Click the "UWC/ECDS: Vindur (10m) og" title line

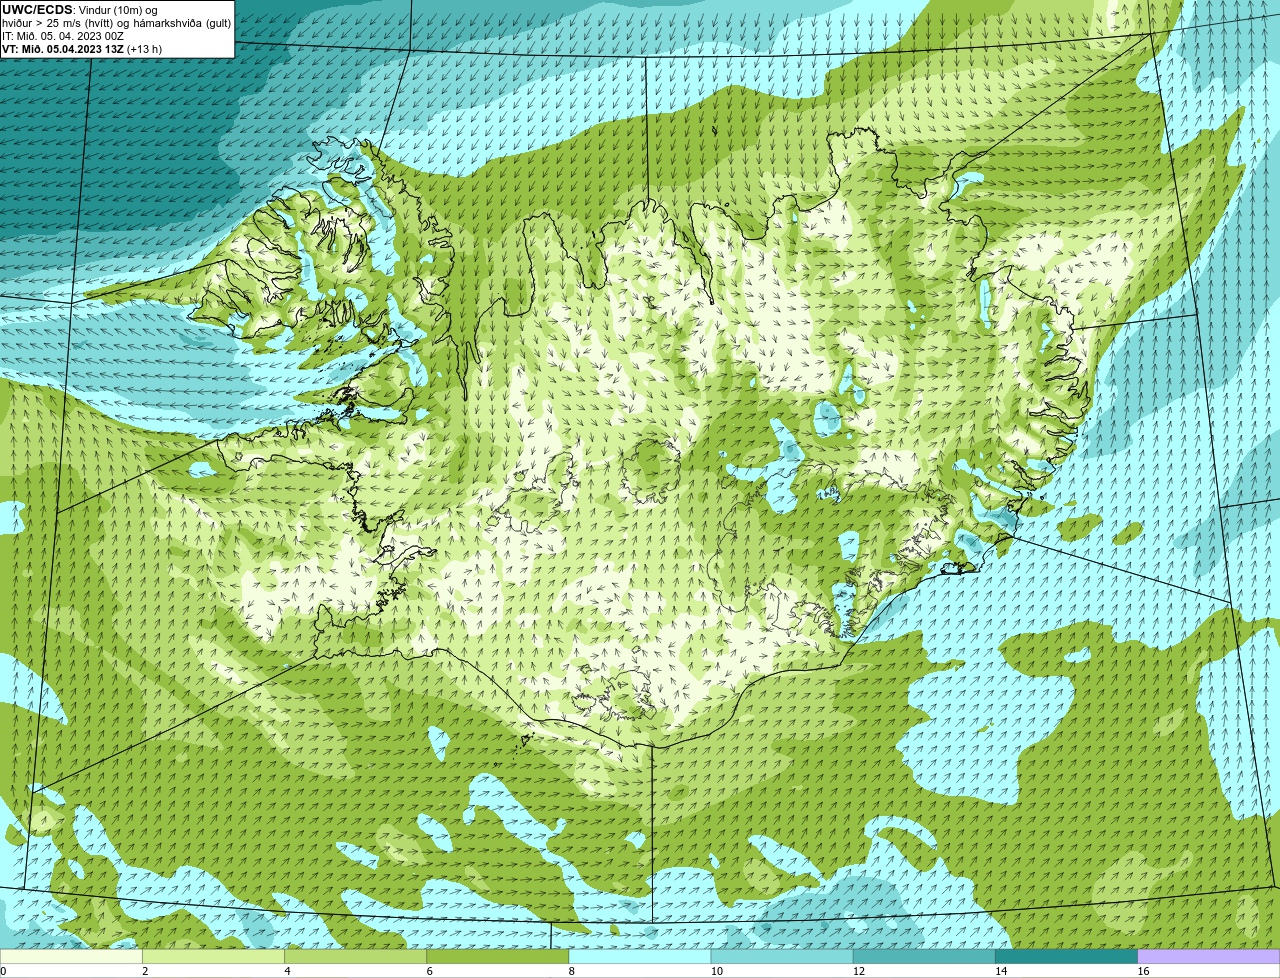(80, 10)
